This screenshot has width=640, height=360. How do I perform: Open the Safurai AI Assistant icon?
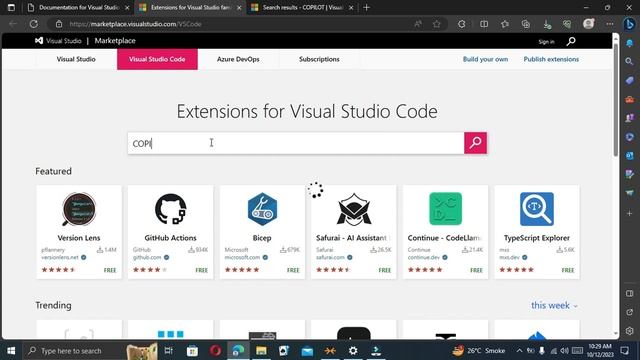(354, 209)
